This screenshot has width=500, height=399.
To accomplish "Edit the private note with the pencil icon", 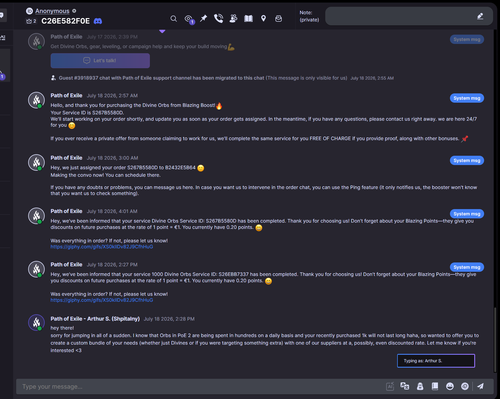I will [x=480, y=16].
